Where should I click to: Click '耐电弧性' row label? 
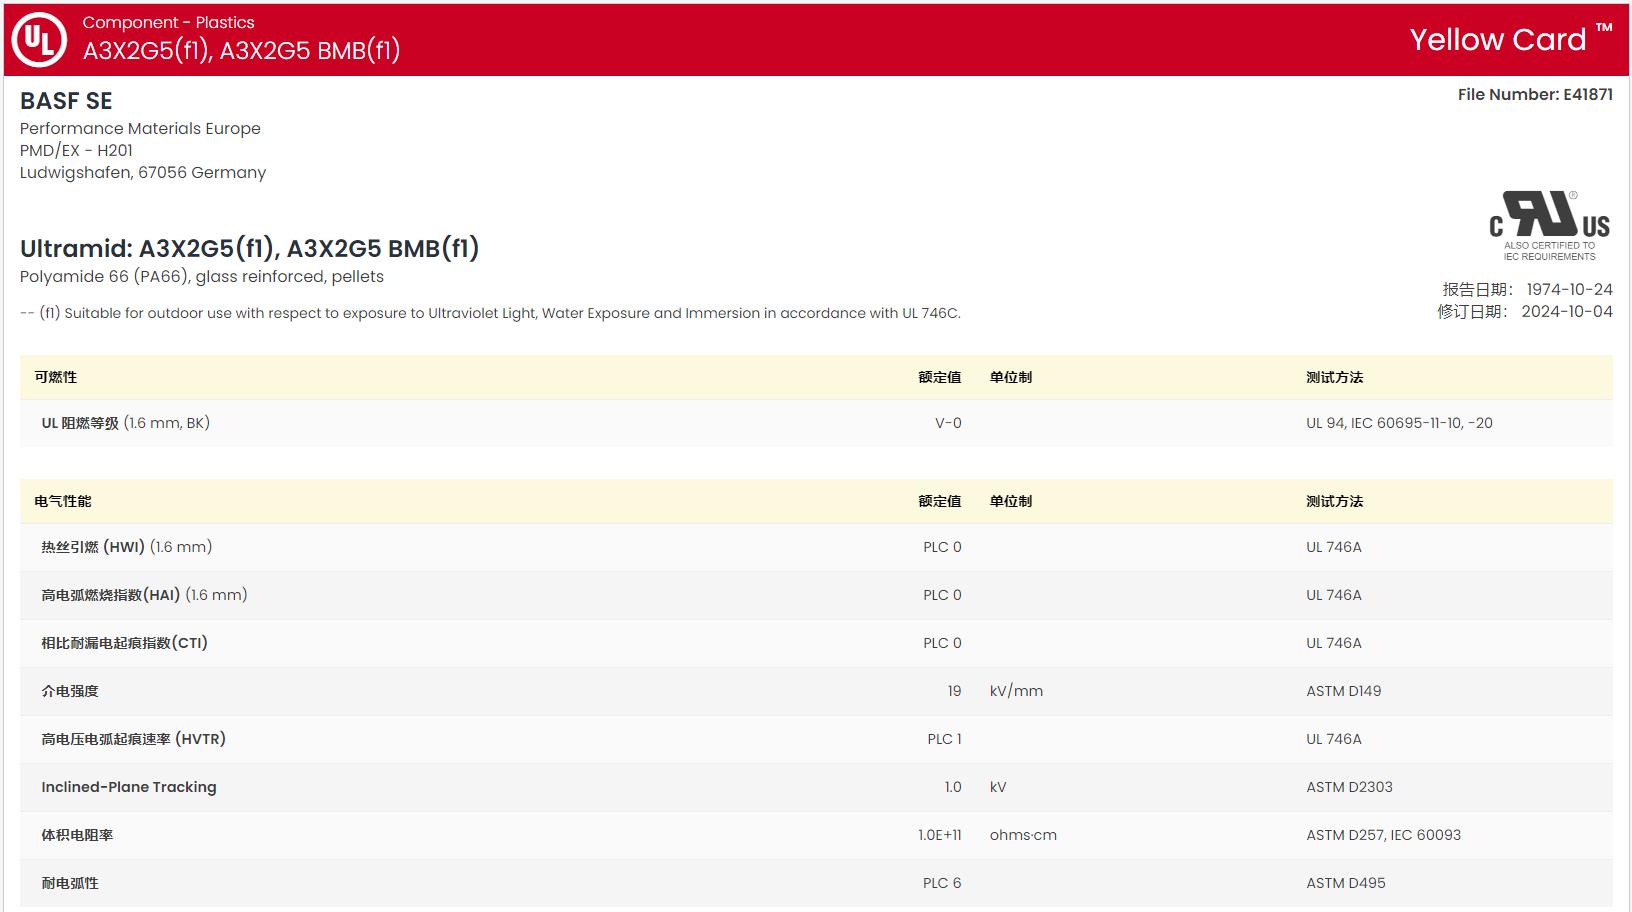pyautogui.click(x=70, y=883)
